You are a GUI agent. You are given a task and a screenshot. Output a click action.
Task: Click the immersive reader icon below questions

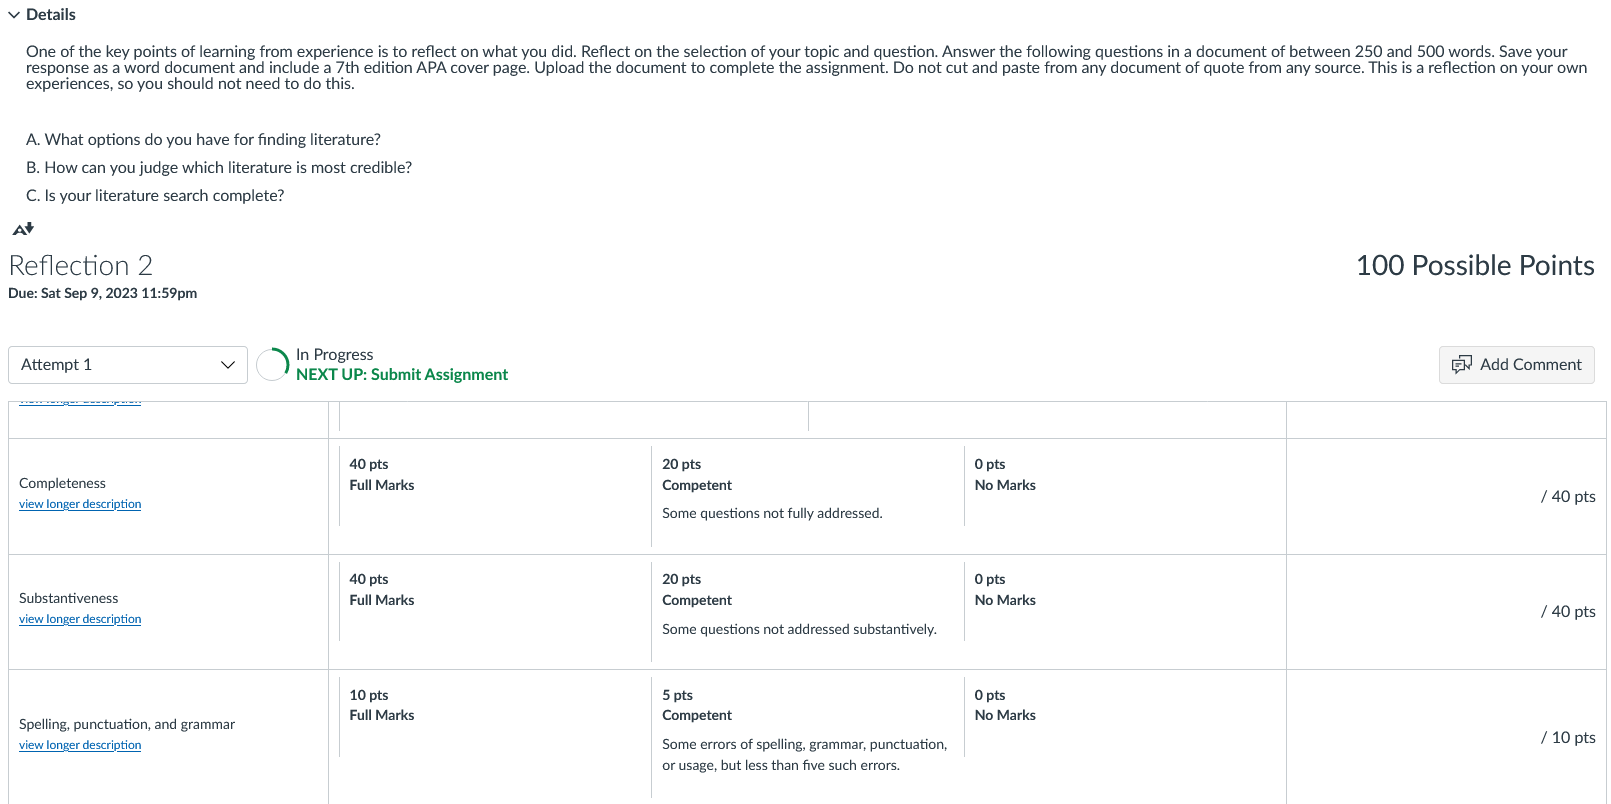pyautogui.click(x=23, y=229)
